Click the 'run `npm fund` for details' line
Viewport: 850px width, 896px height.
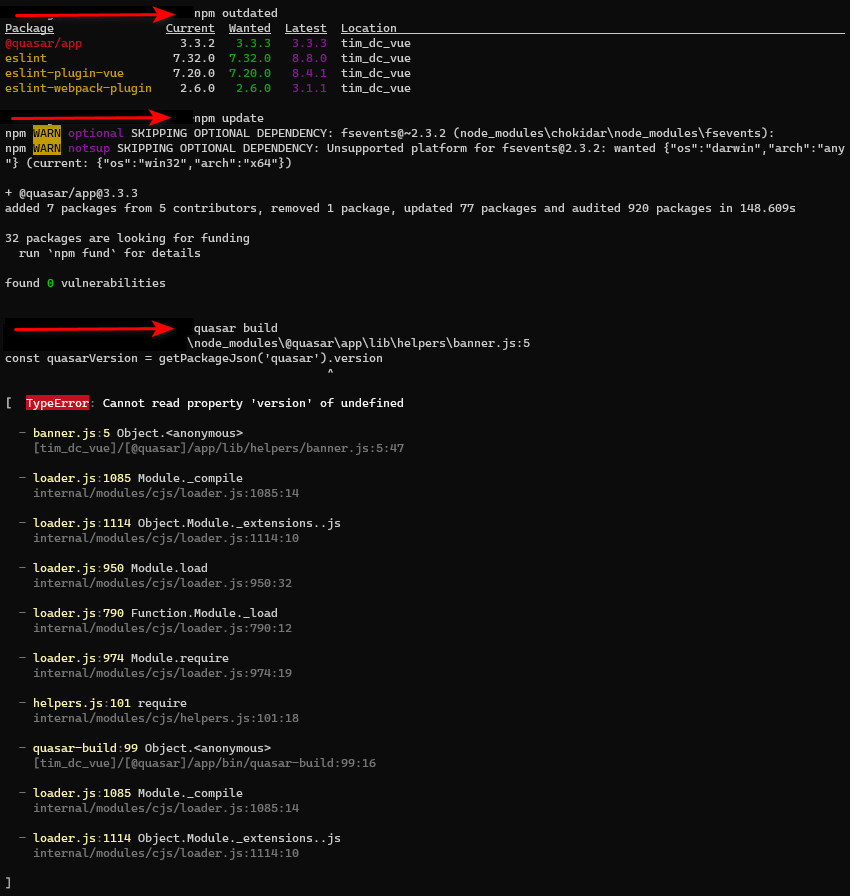110,253
